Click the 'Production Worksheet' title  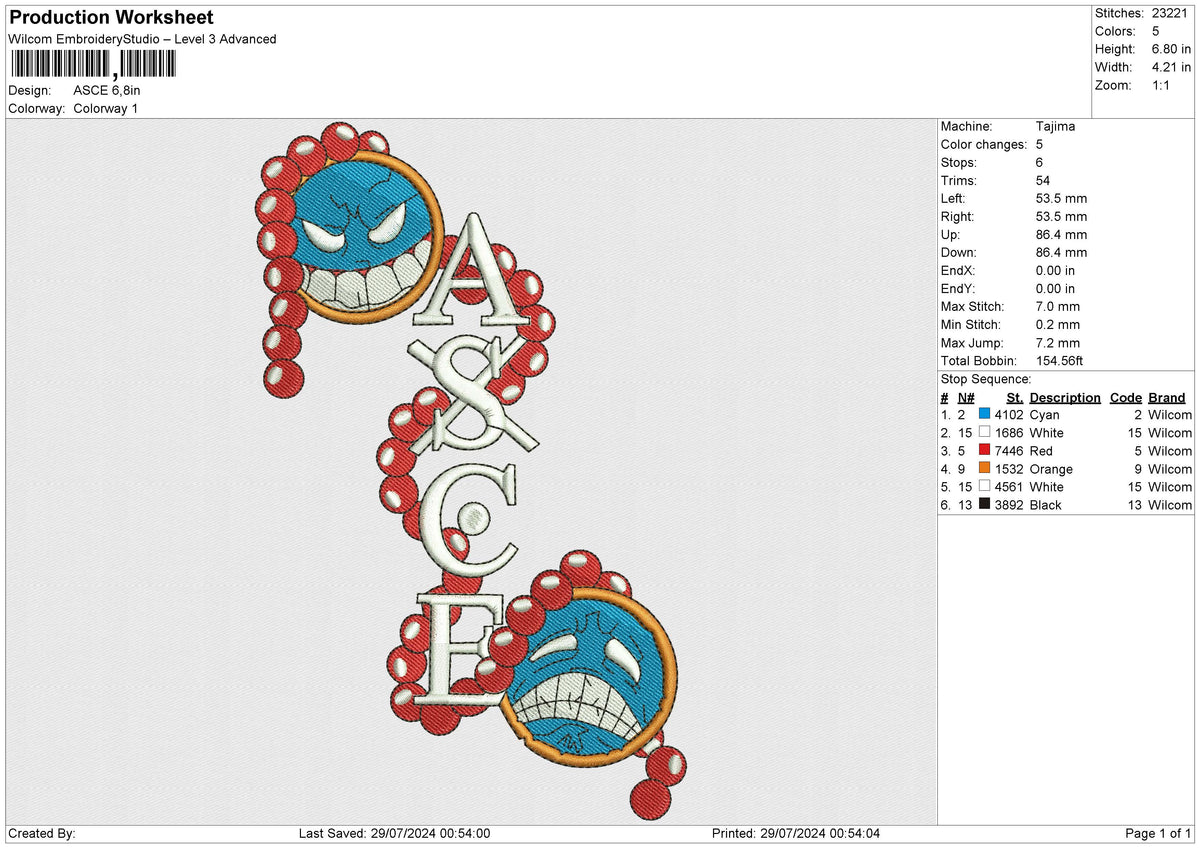coord(111,18)
